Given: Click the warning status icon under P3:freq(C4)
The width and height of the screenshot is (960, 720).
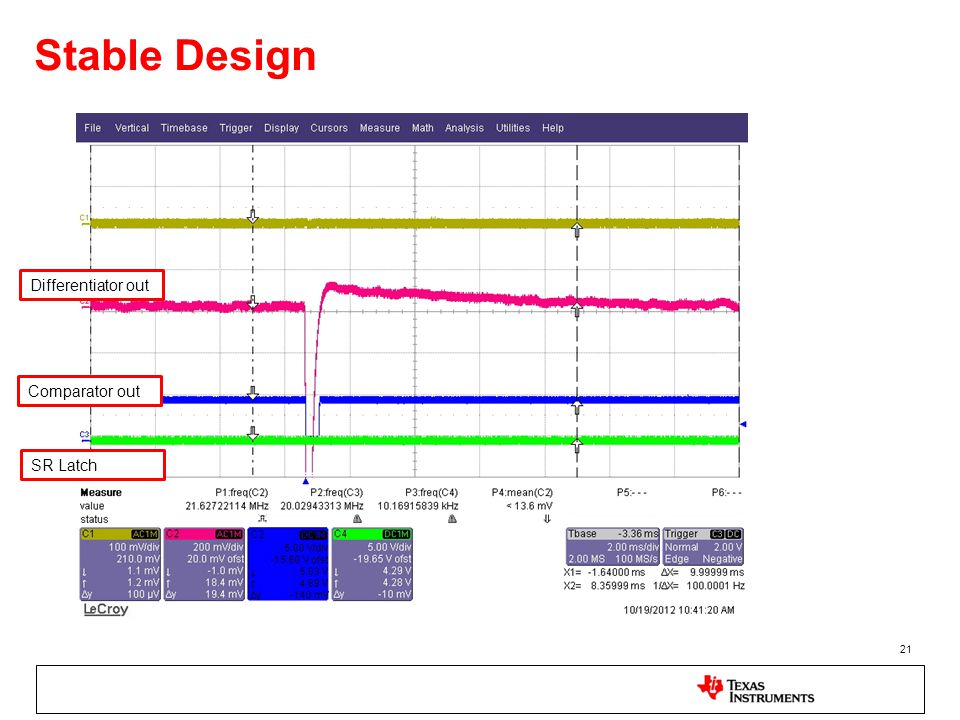Looking at the screenshot, I should point(452,519).
